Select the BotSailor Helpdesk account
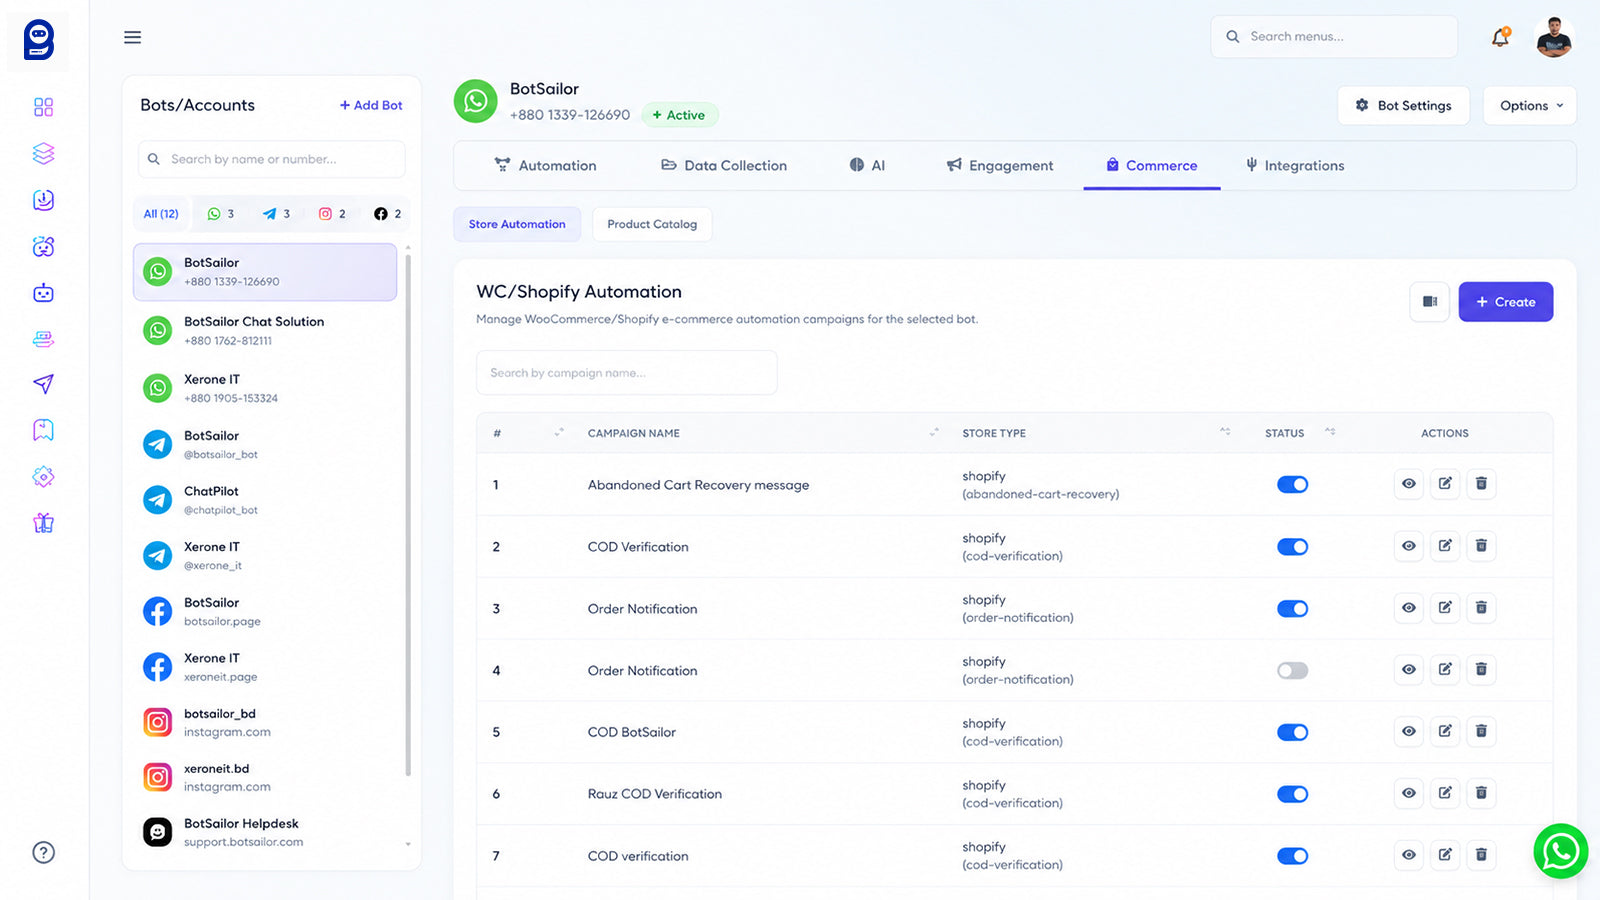The height and width of the screenshot is (900, 1600). click(265, 832)
